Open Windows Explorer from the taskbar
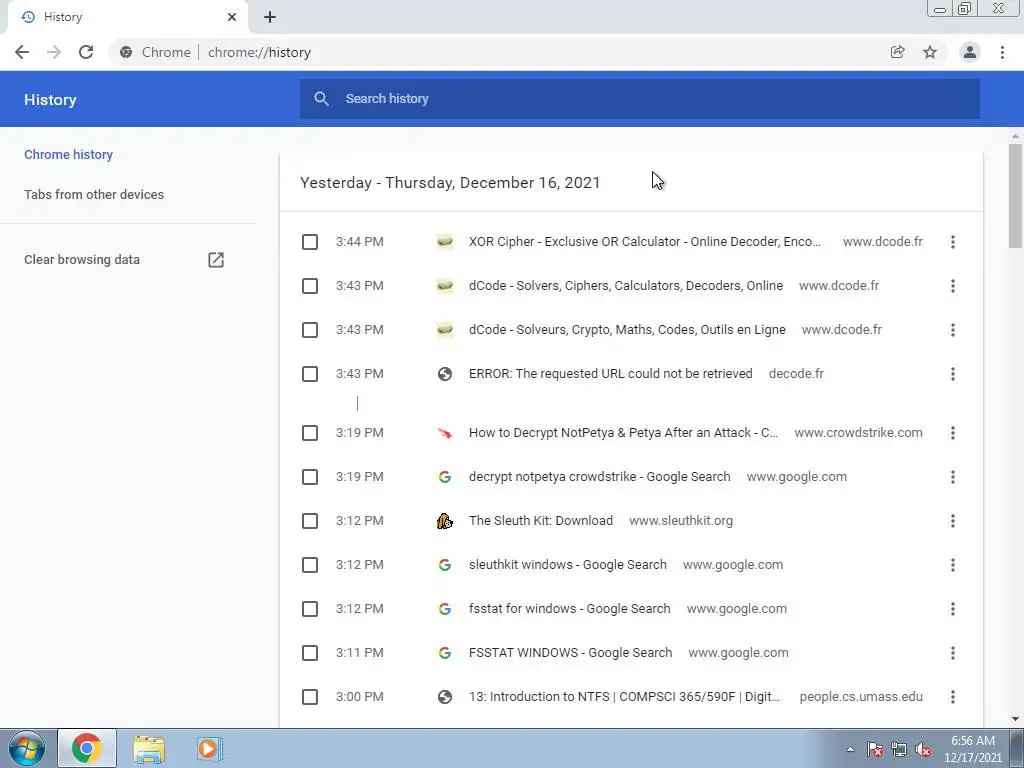1024x768 pixels. click(149, 749)
